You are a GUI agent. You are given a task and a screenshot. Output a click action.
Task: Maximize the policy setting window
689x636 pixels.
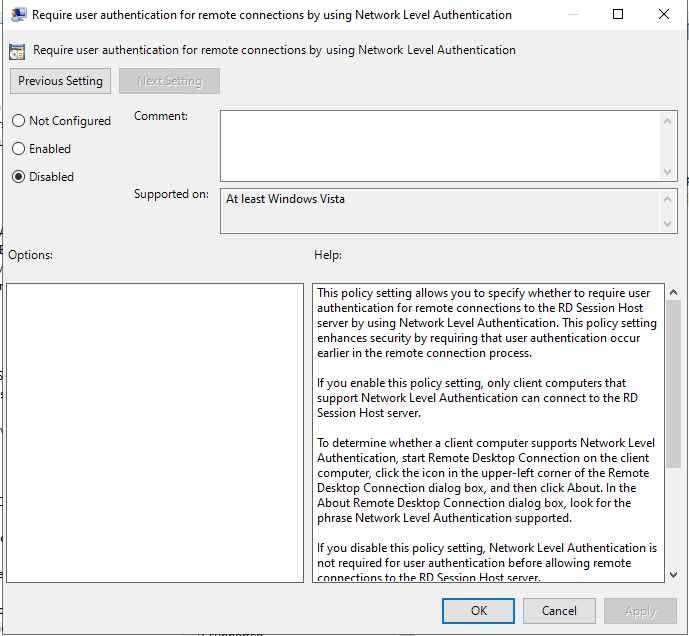coord(617,15)
